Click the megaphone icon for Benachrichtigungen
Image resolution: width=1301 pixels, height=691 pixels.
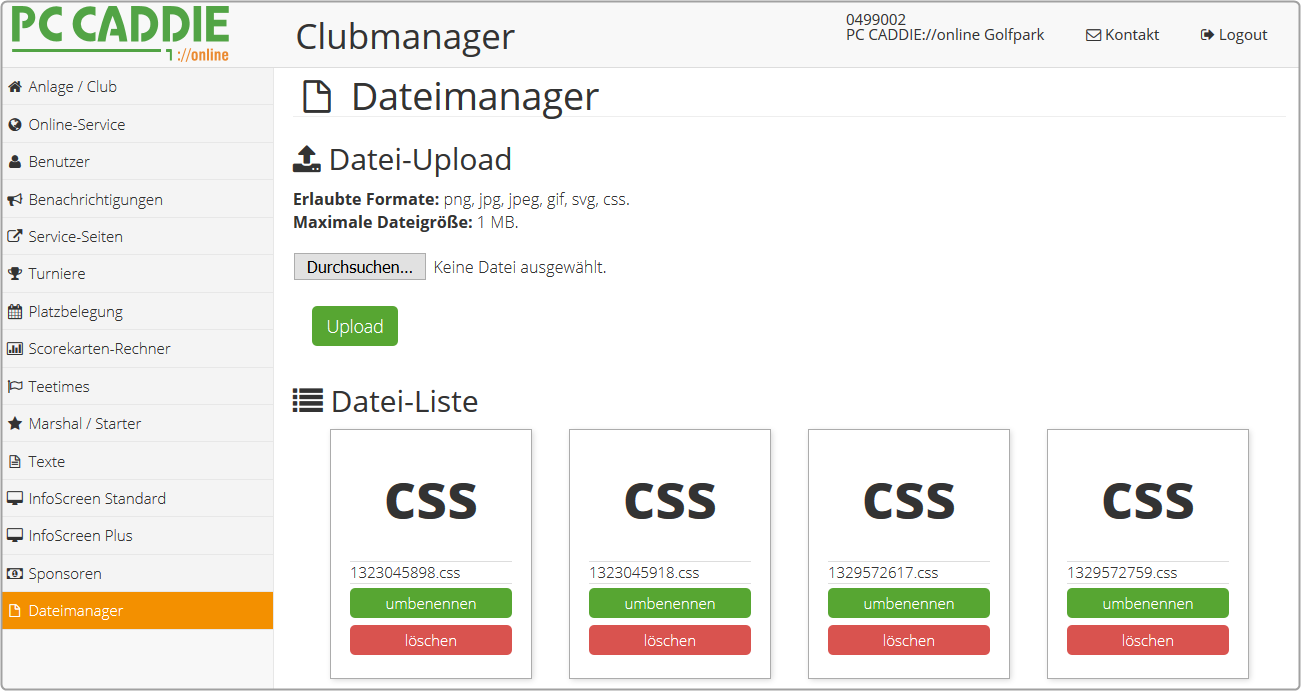[15, 200]
